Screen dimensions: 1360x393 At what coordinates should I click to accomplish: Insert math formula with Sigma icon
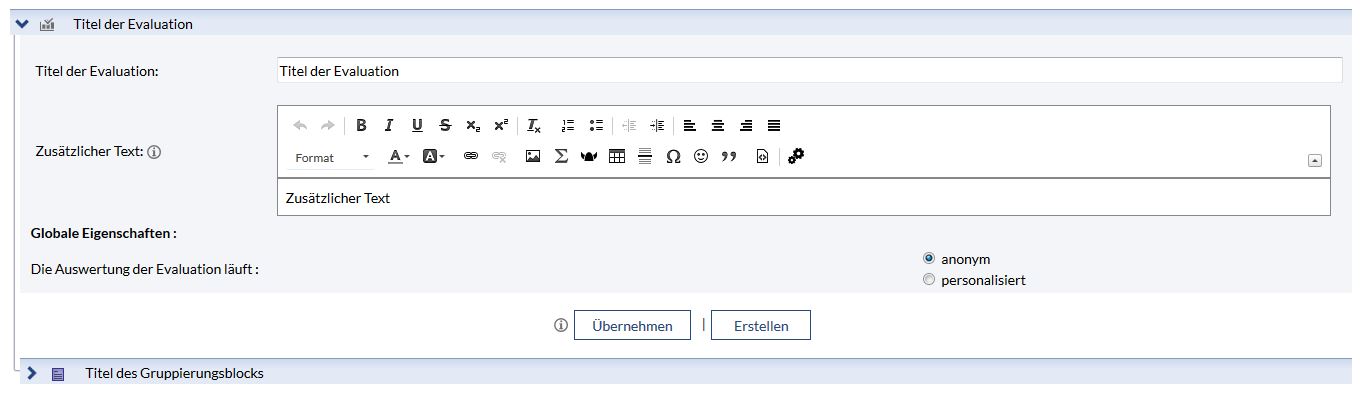561,157
